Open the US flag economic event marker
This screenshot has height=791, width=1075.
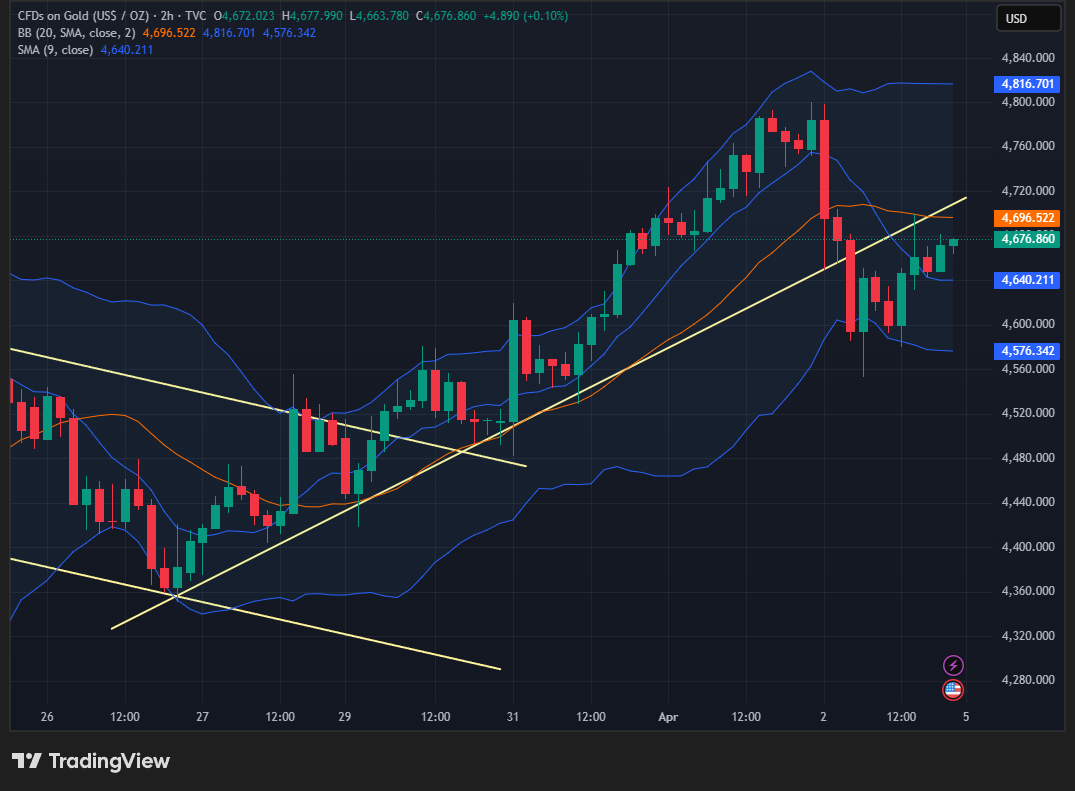coord(953,689)
